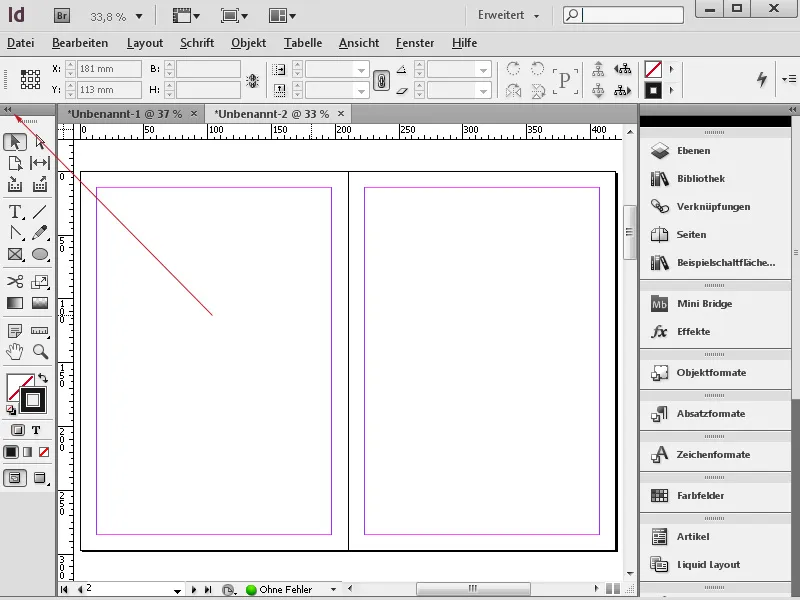This screenshot has width=800, height=600.
Task: Open the Fenster menu
Action: tap(414, 43)
